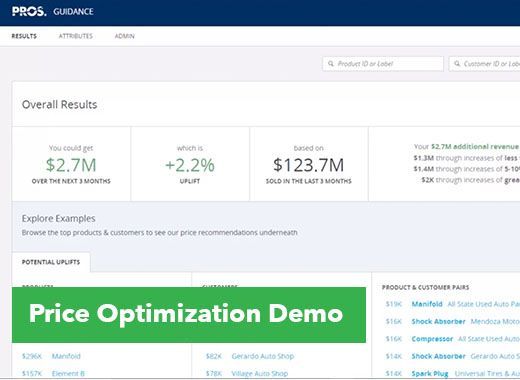Focus the Product ID or Label search field
The width and height of the screenshot is (520, 380).
click(x=383, y=63)
